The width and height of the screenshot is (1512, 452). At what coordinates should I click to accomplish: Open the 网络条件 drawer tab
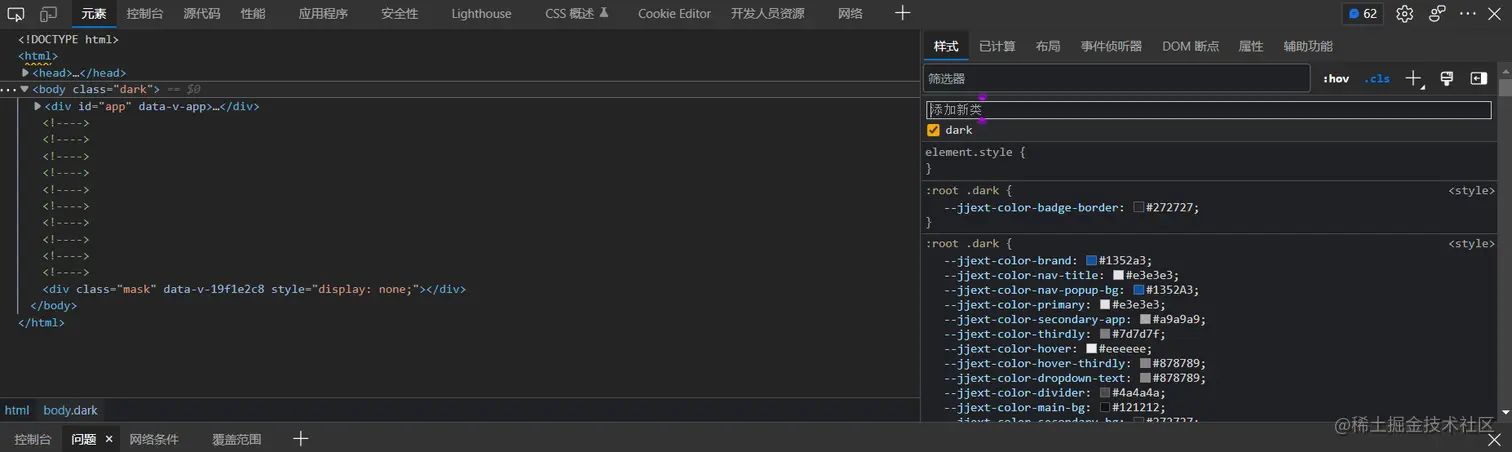point(154,439)
